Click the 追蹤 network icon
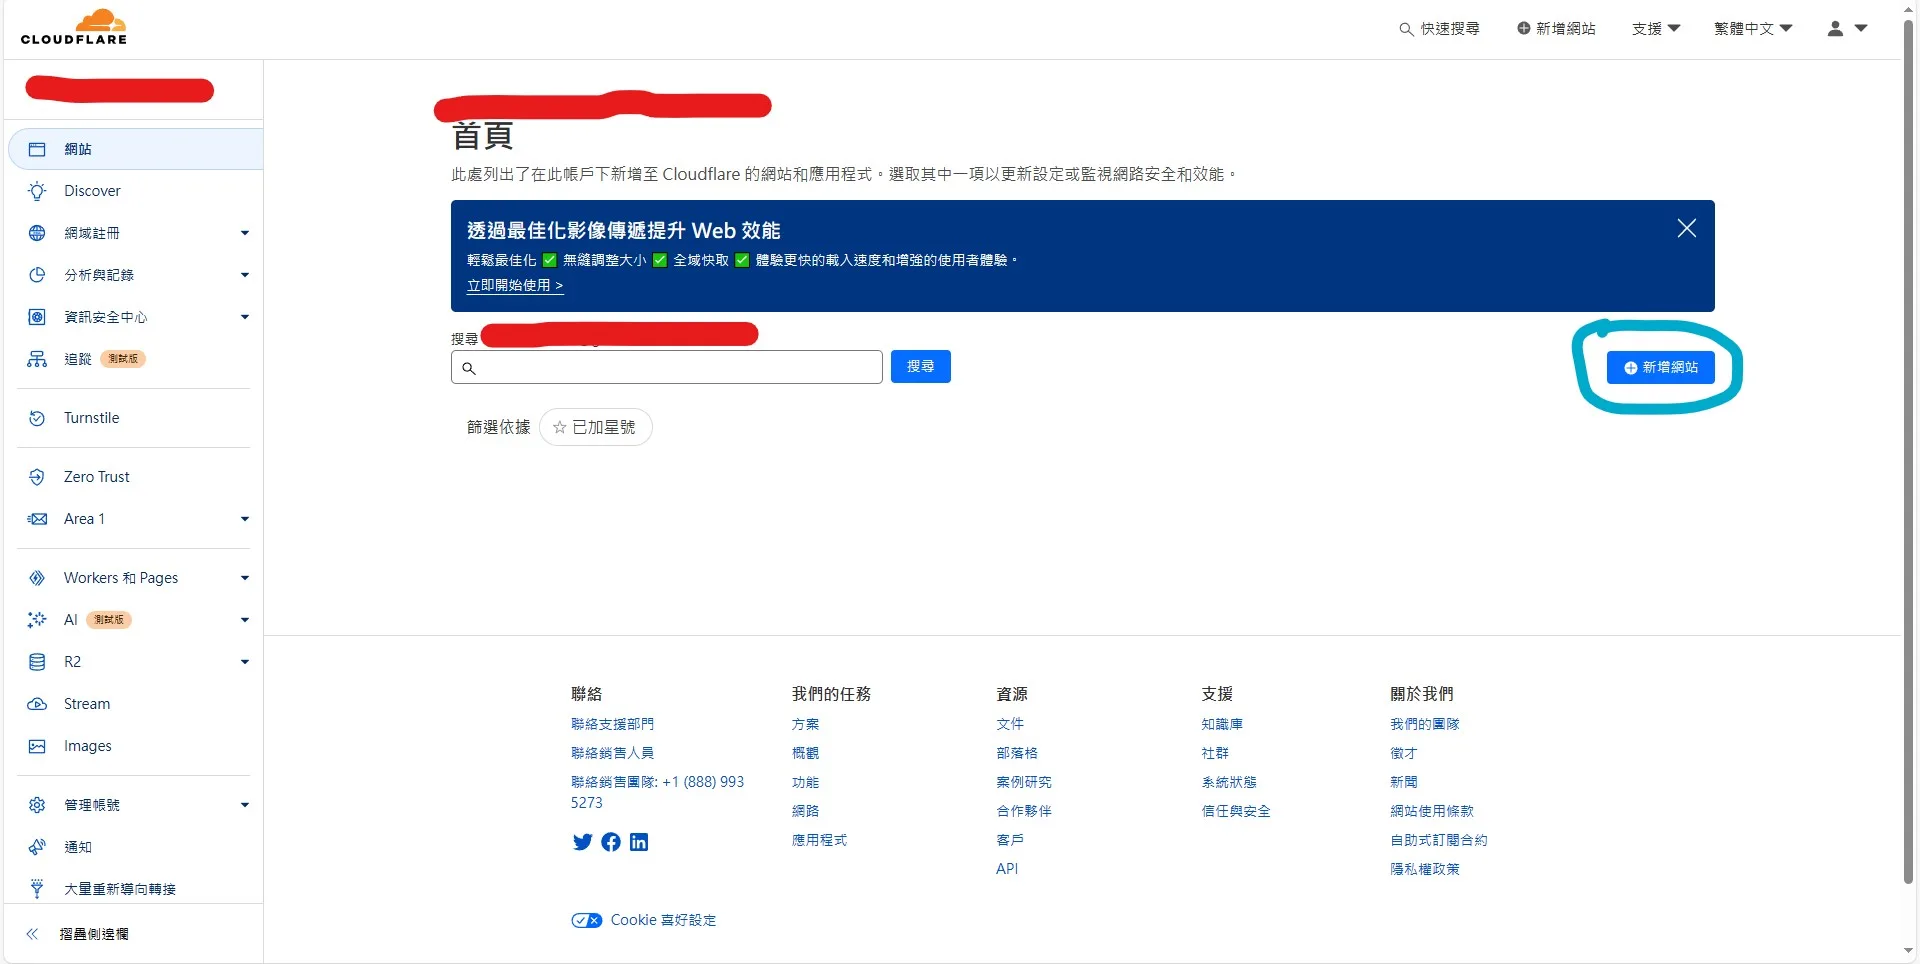Viewport: 1920px width, 964px height. pos(37,359)
